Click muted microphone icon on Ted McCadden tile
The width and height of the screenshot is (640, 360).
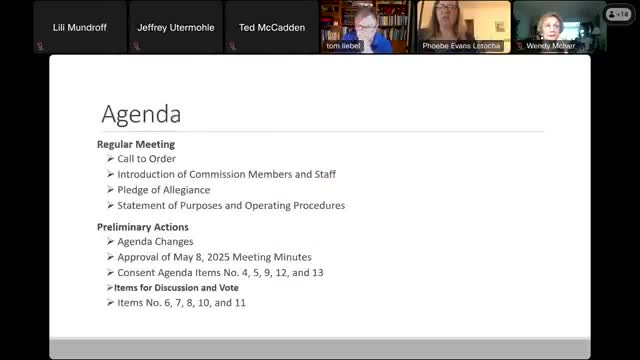[232, 46]
